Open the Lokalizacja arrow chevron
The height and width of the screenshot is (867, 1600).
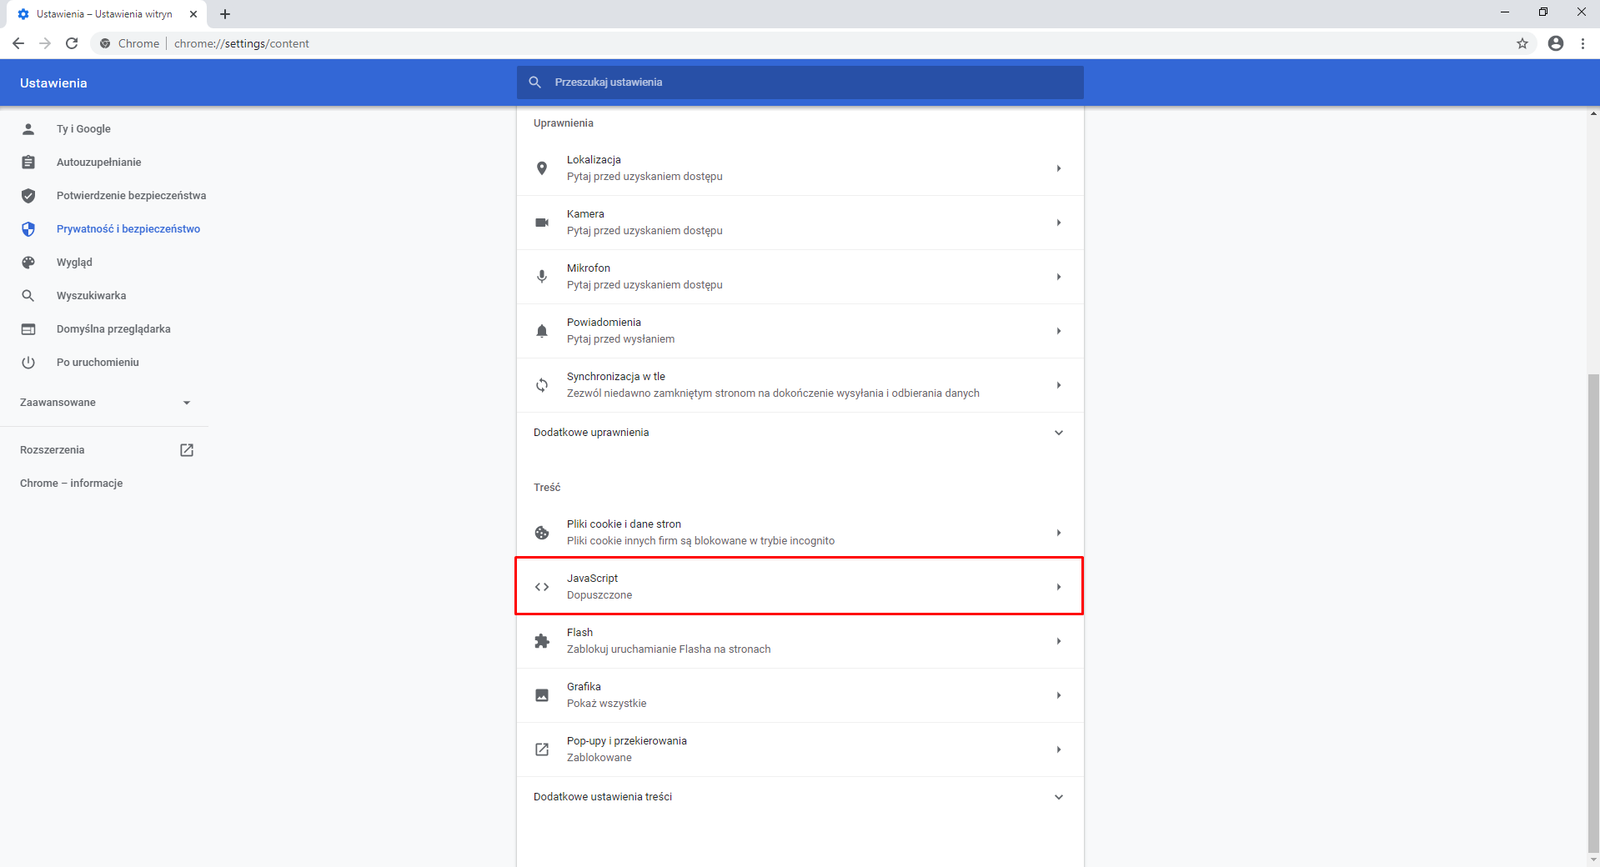click(1058, 168)
